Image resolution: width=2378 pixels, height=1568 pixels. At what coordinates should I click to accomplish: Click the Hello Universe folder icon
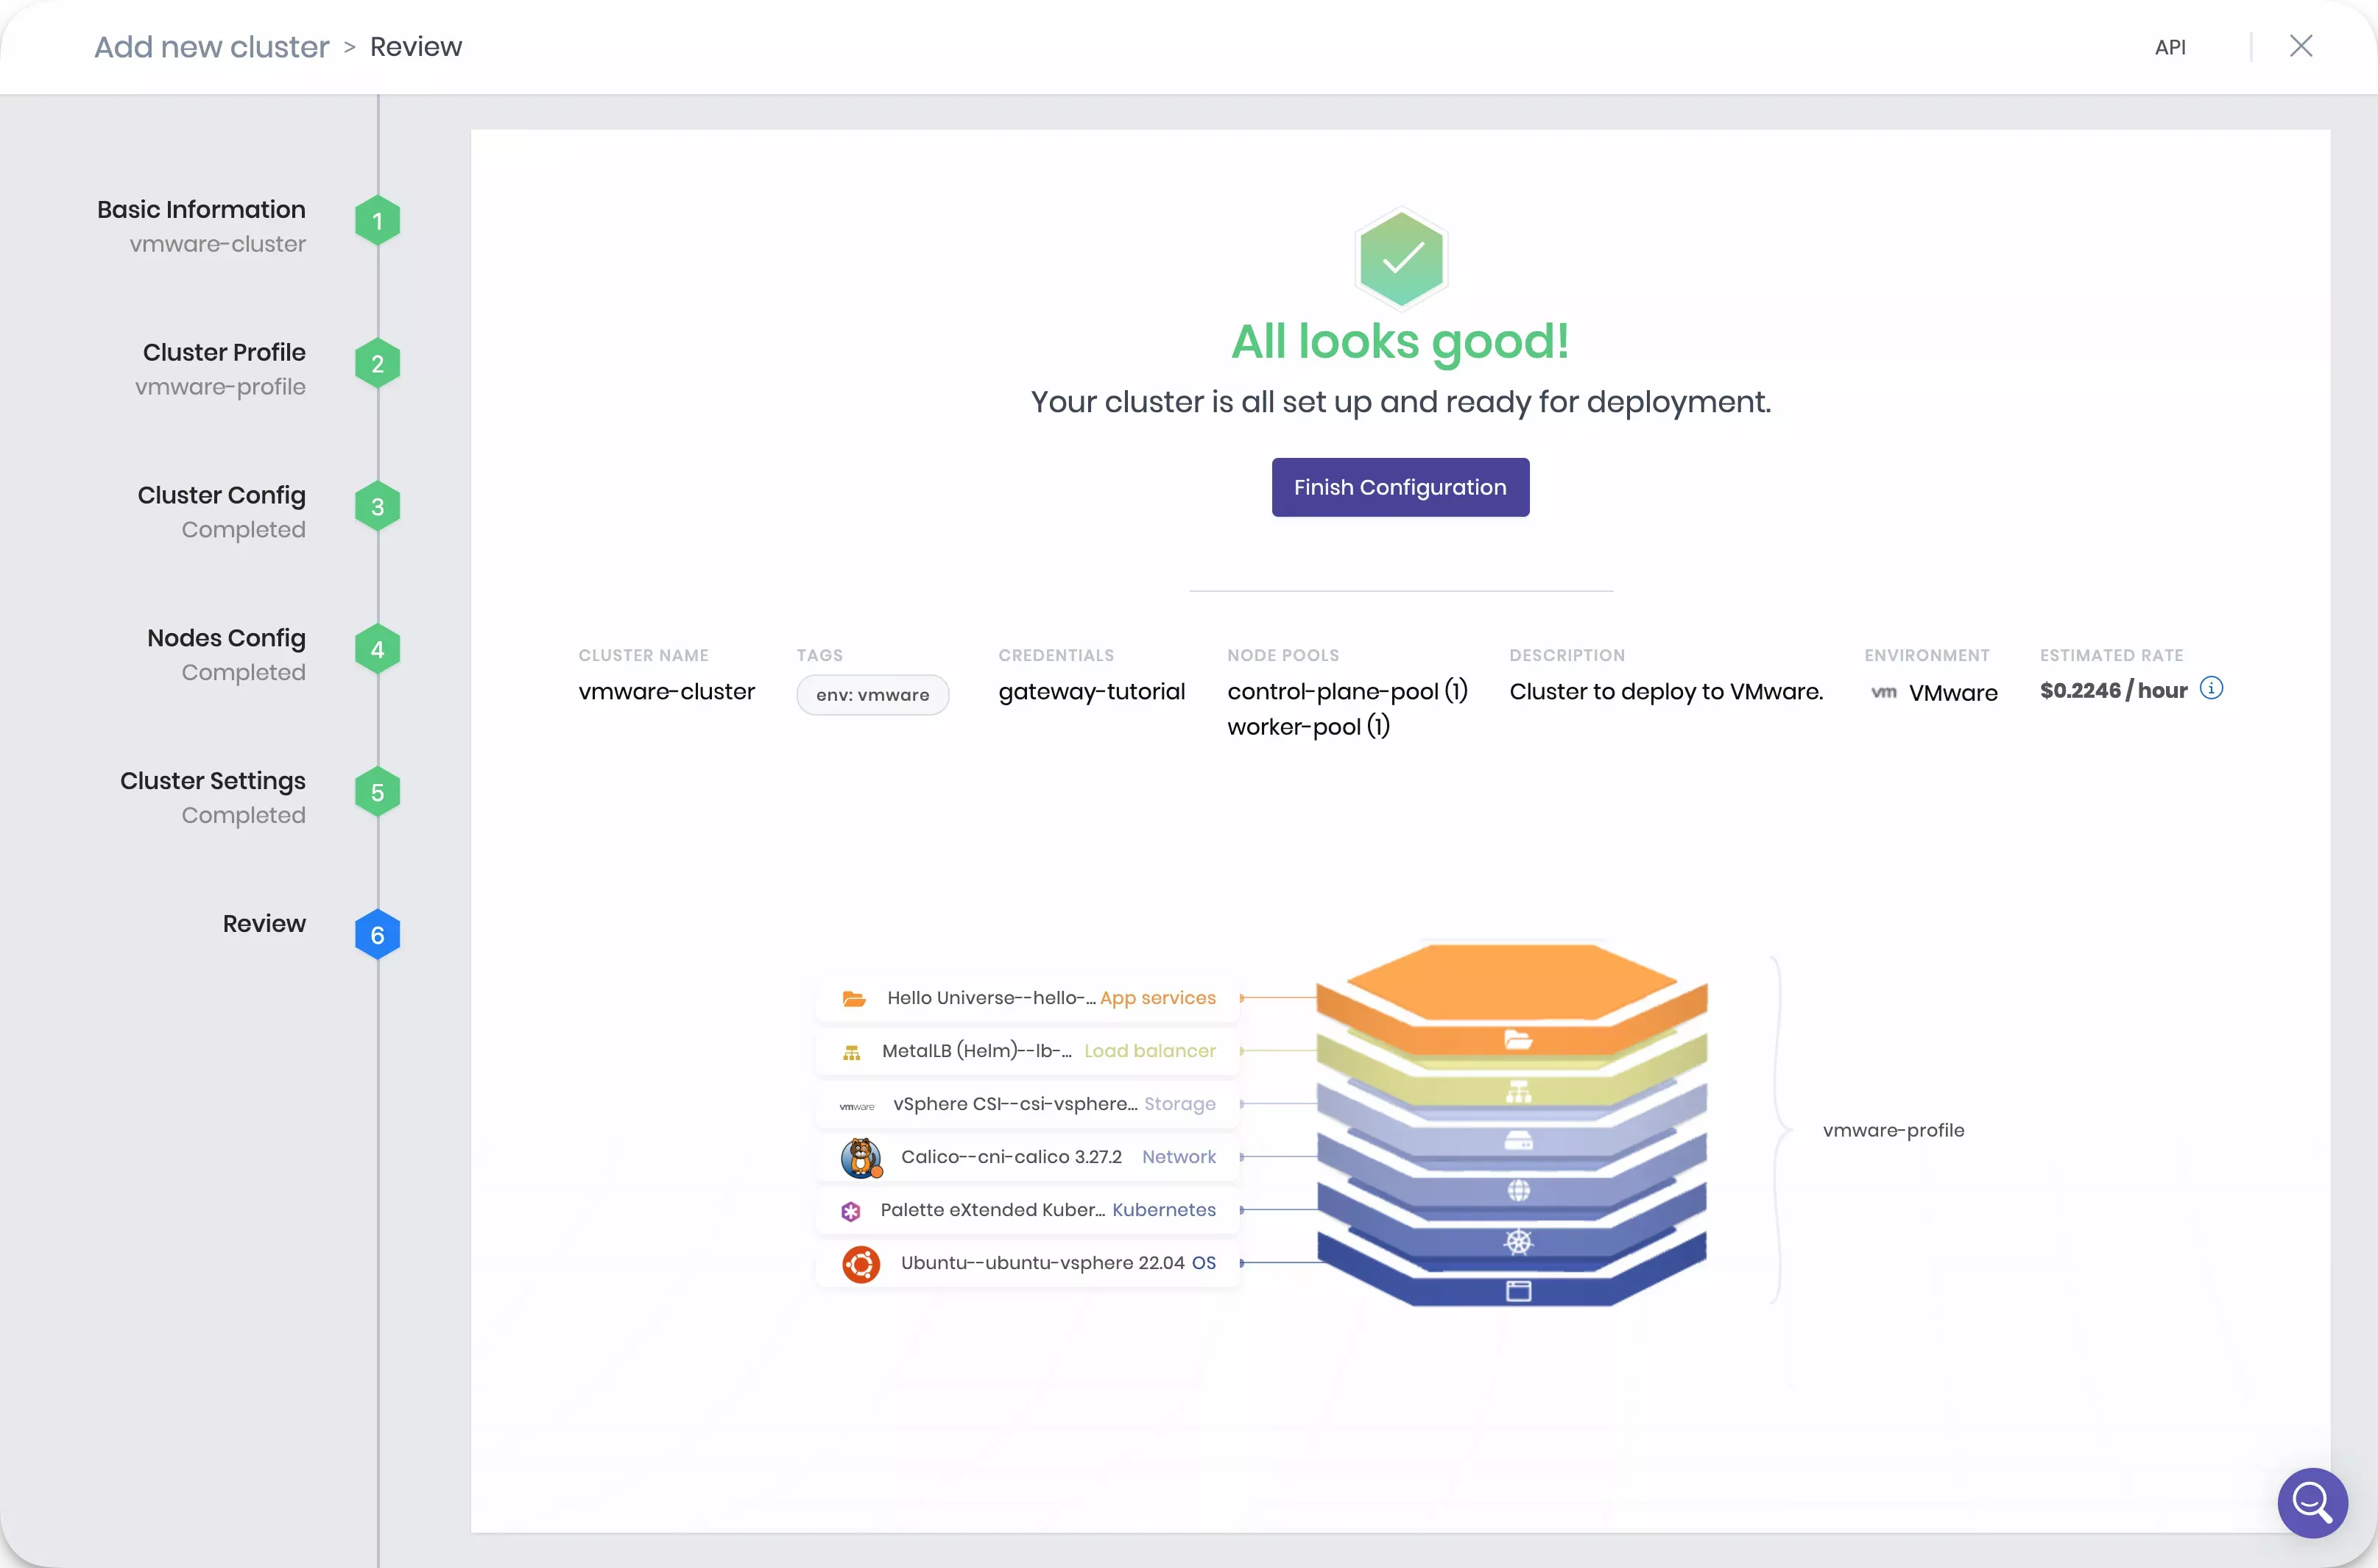[x=853, y=998]
